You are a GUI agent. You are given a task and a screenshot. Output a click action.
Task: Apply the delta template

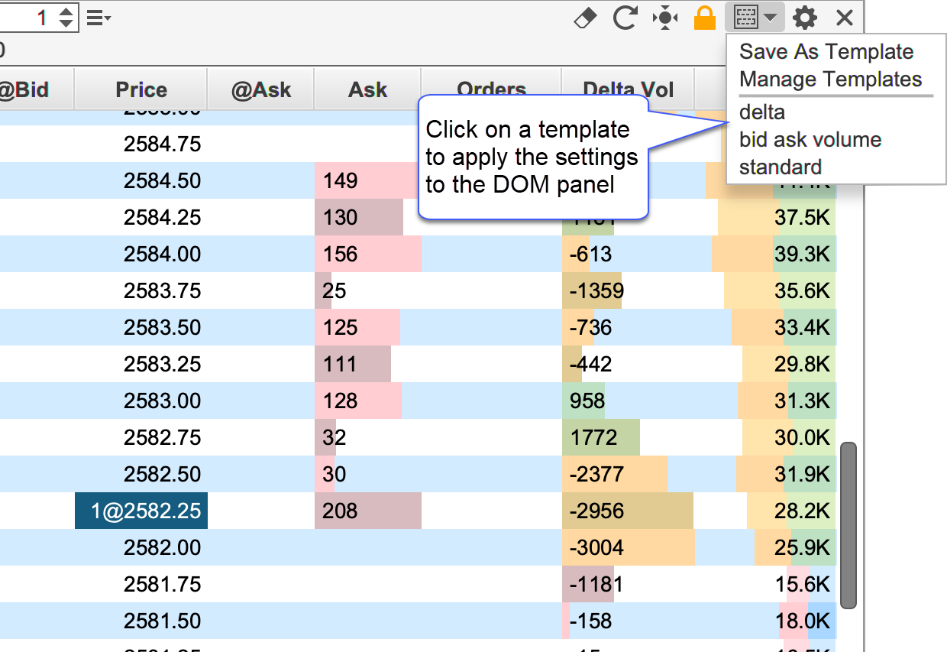click(762, 112)
